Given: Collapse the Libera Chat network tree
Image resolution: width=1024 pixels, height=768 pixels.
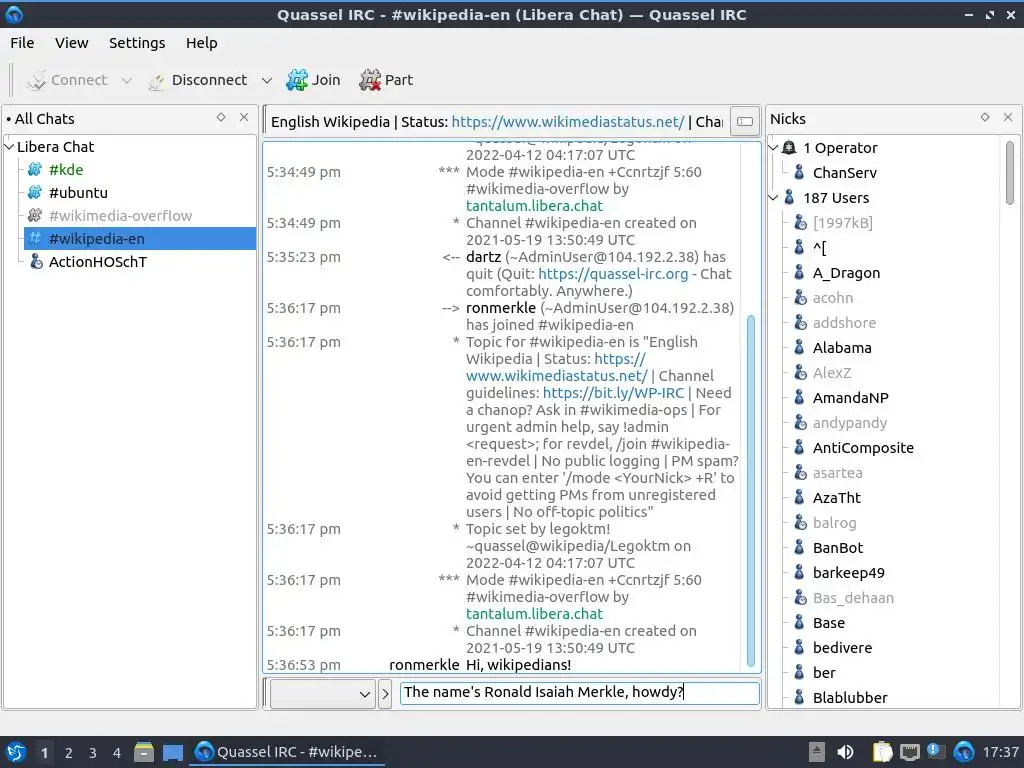Looking at the screenshot, I should 9,147.
